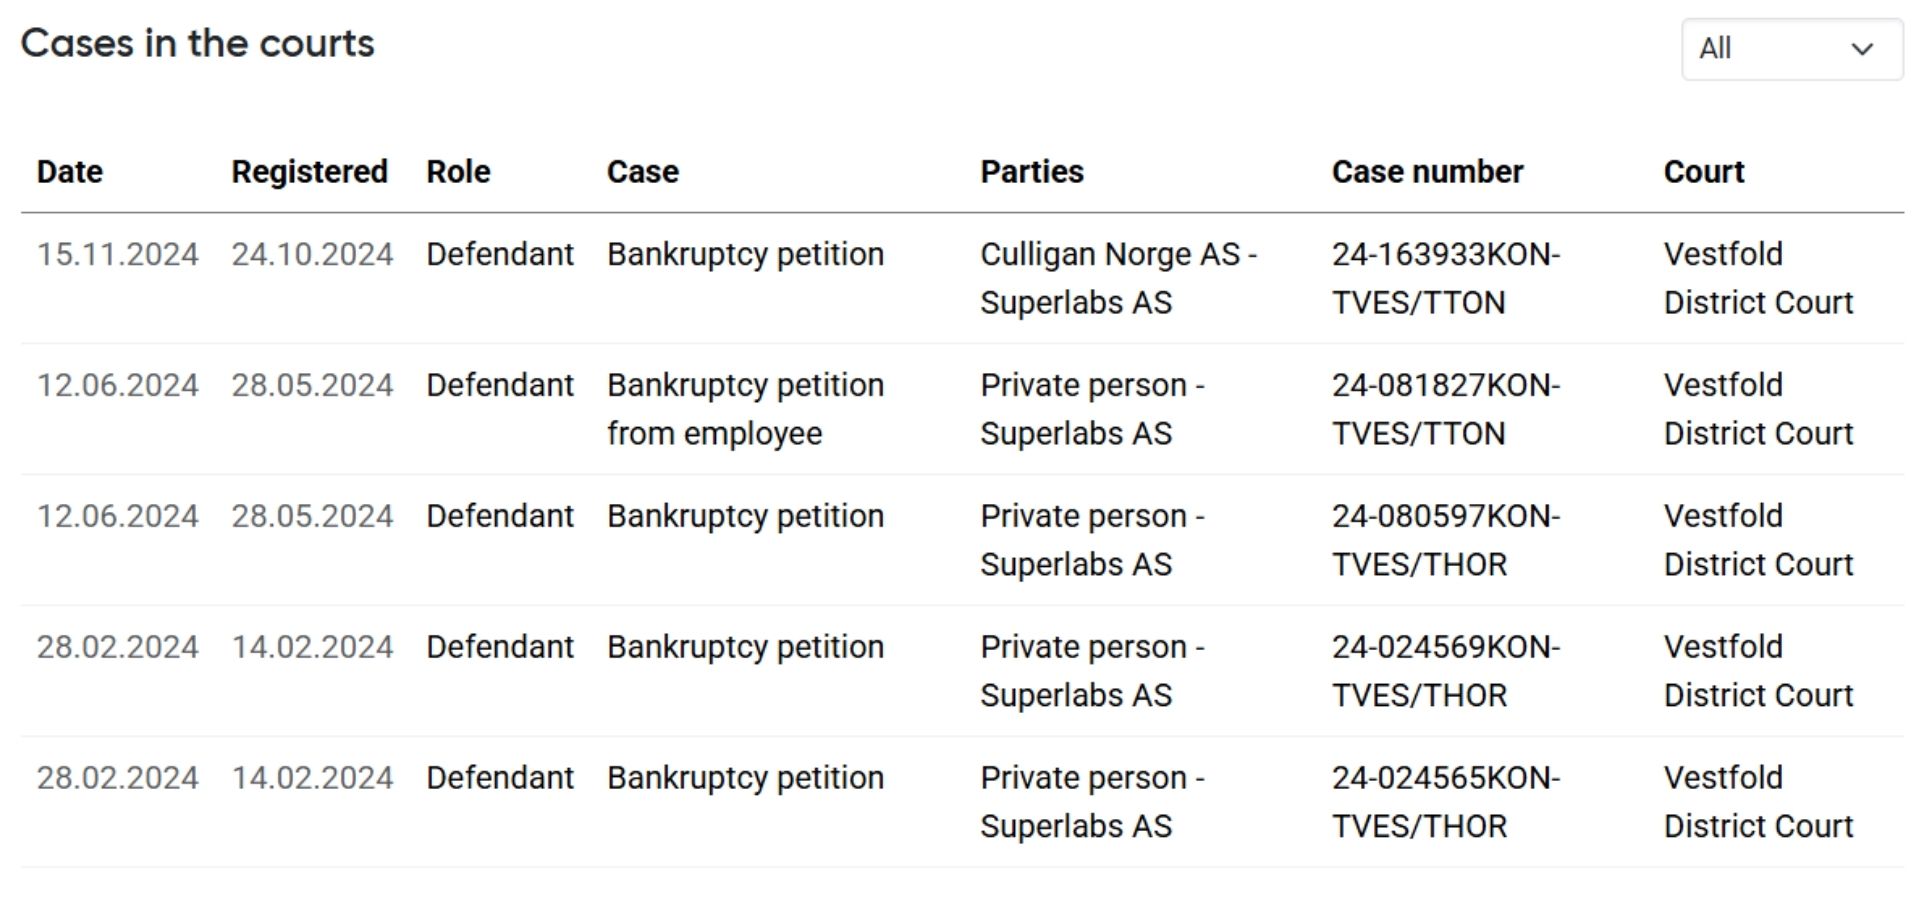Click the 15.11.2024 date entry

[x=117, y=255]
